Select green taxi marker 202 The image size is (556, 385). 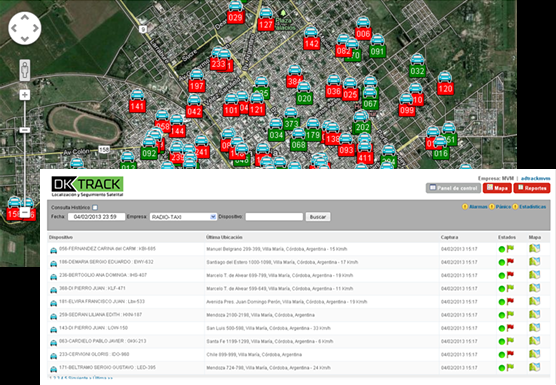coord(362,122)
